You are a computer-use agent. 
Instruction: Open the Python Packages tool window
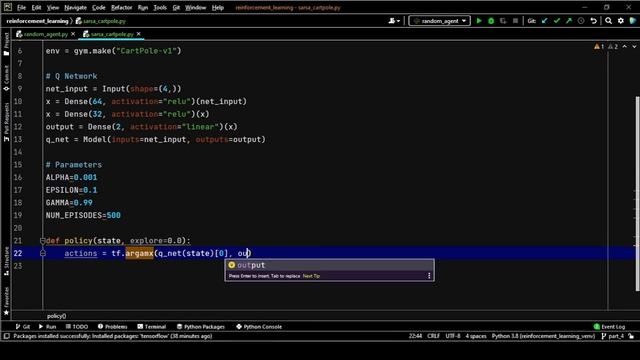[x=201, y=327]
